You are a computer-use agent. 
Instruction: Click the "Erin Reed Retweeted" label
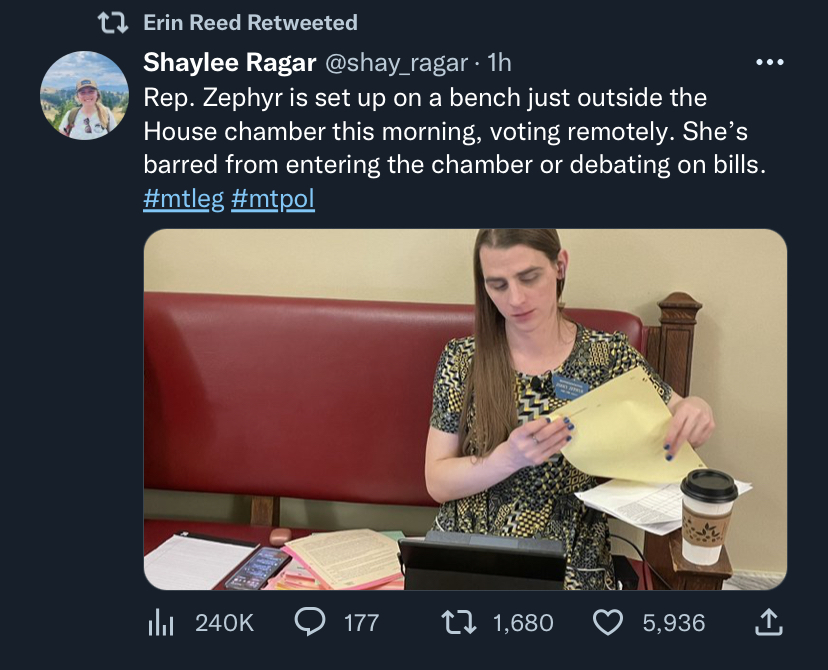pos(250,22)
